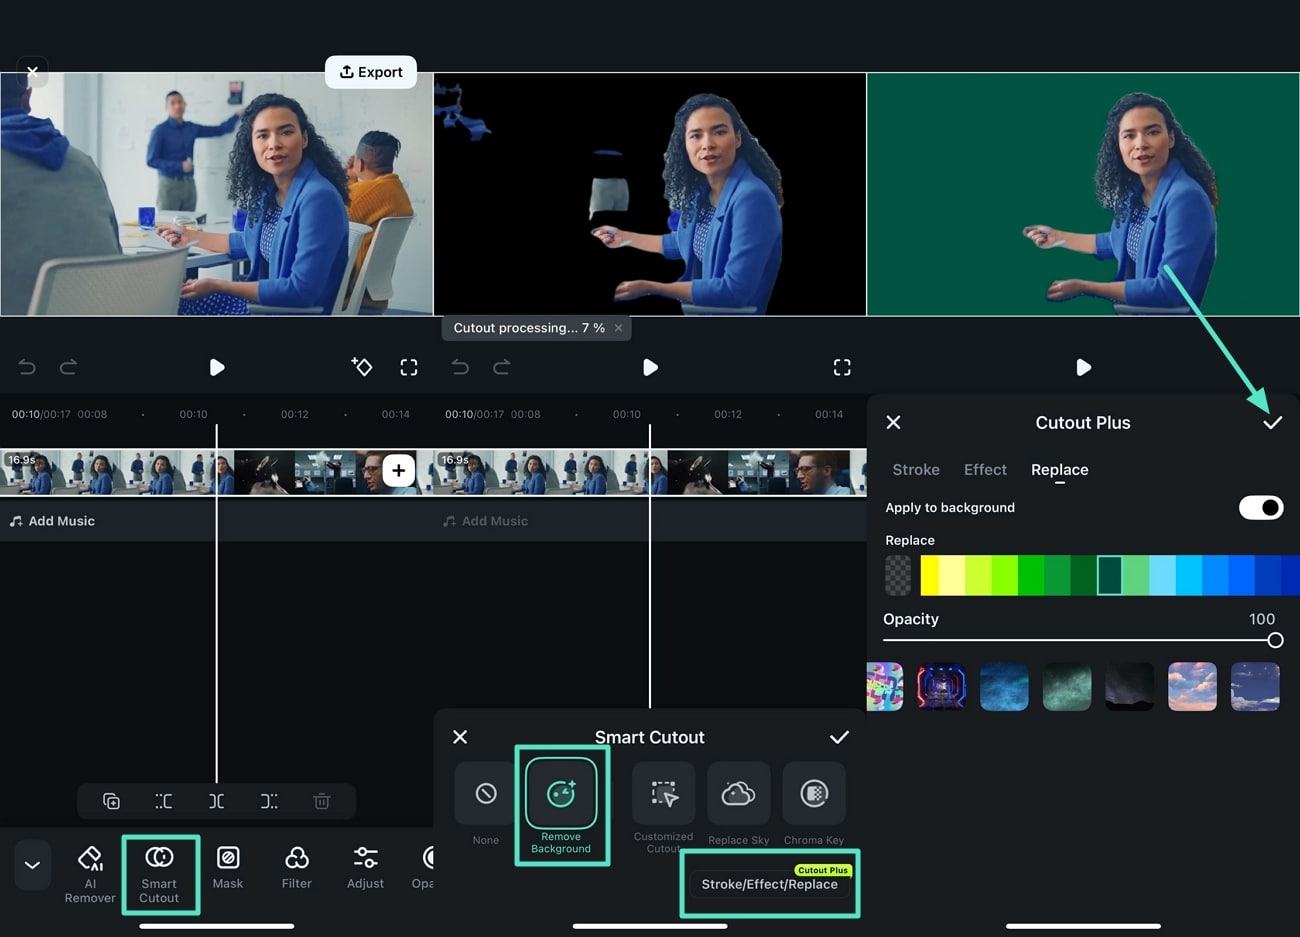
Task: Select the Mask tool
Action: click(228, 867)
